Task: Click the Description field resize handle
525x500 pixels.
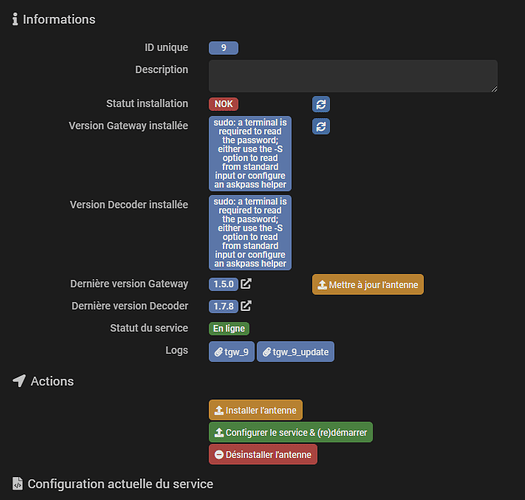Action: (495, 89)
